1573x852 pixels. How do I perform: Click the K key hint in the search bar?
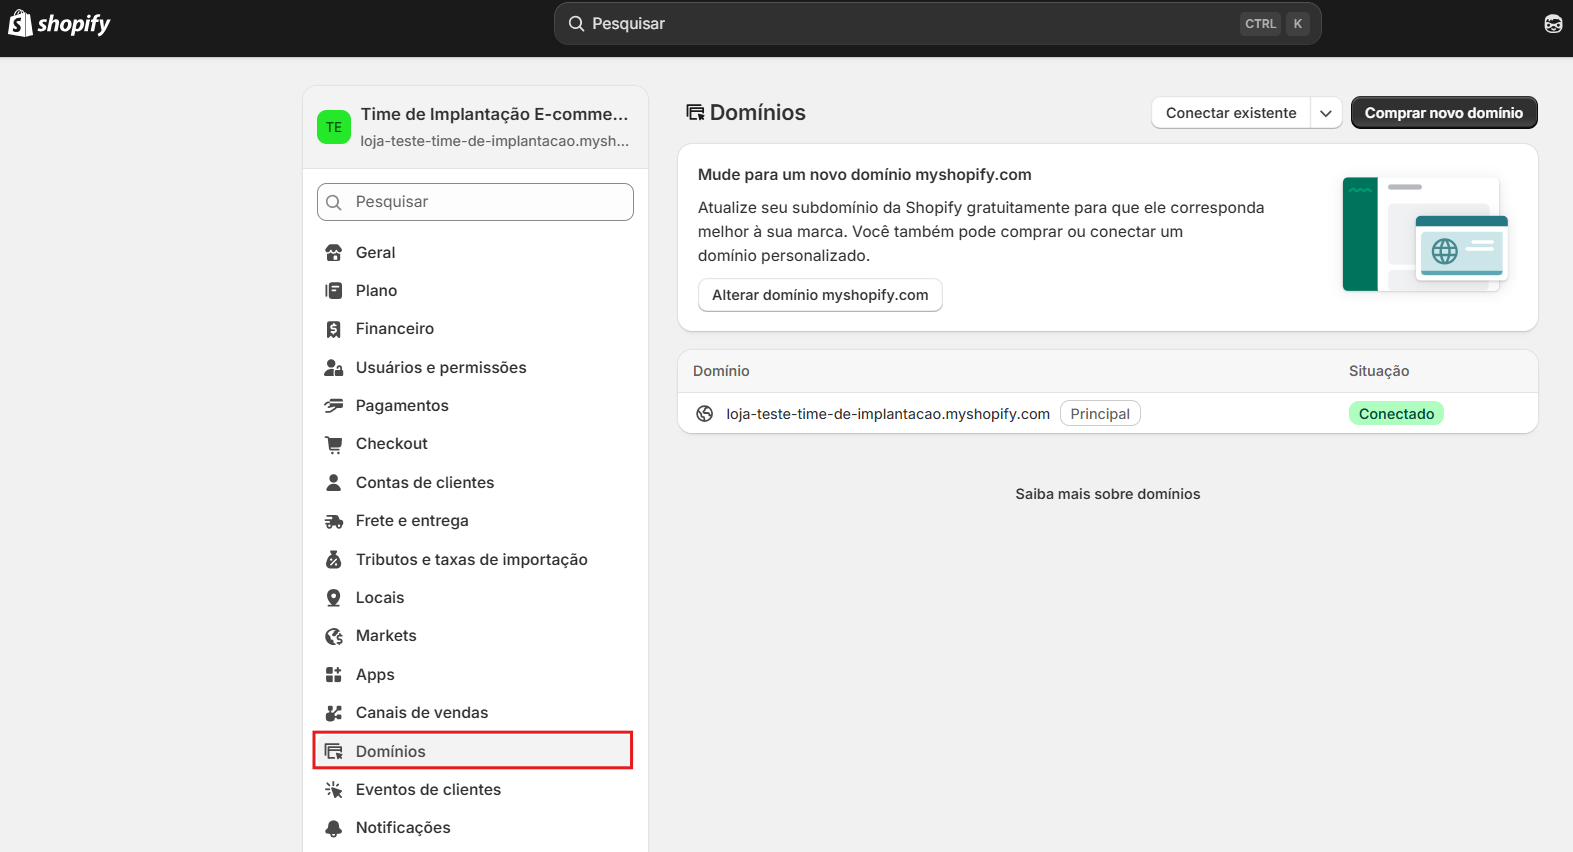(1298, 24)
